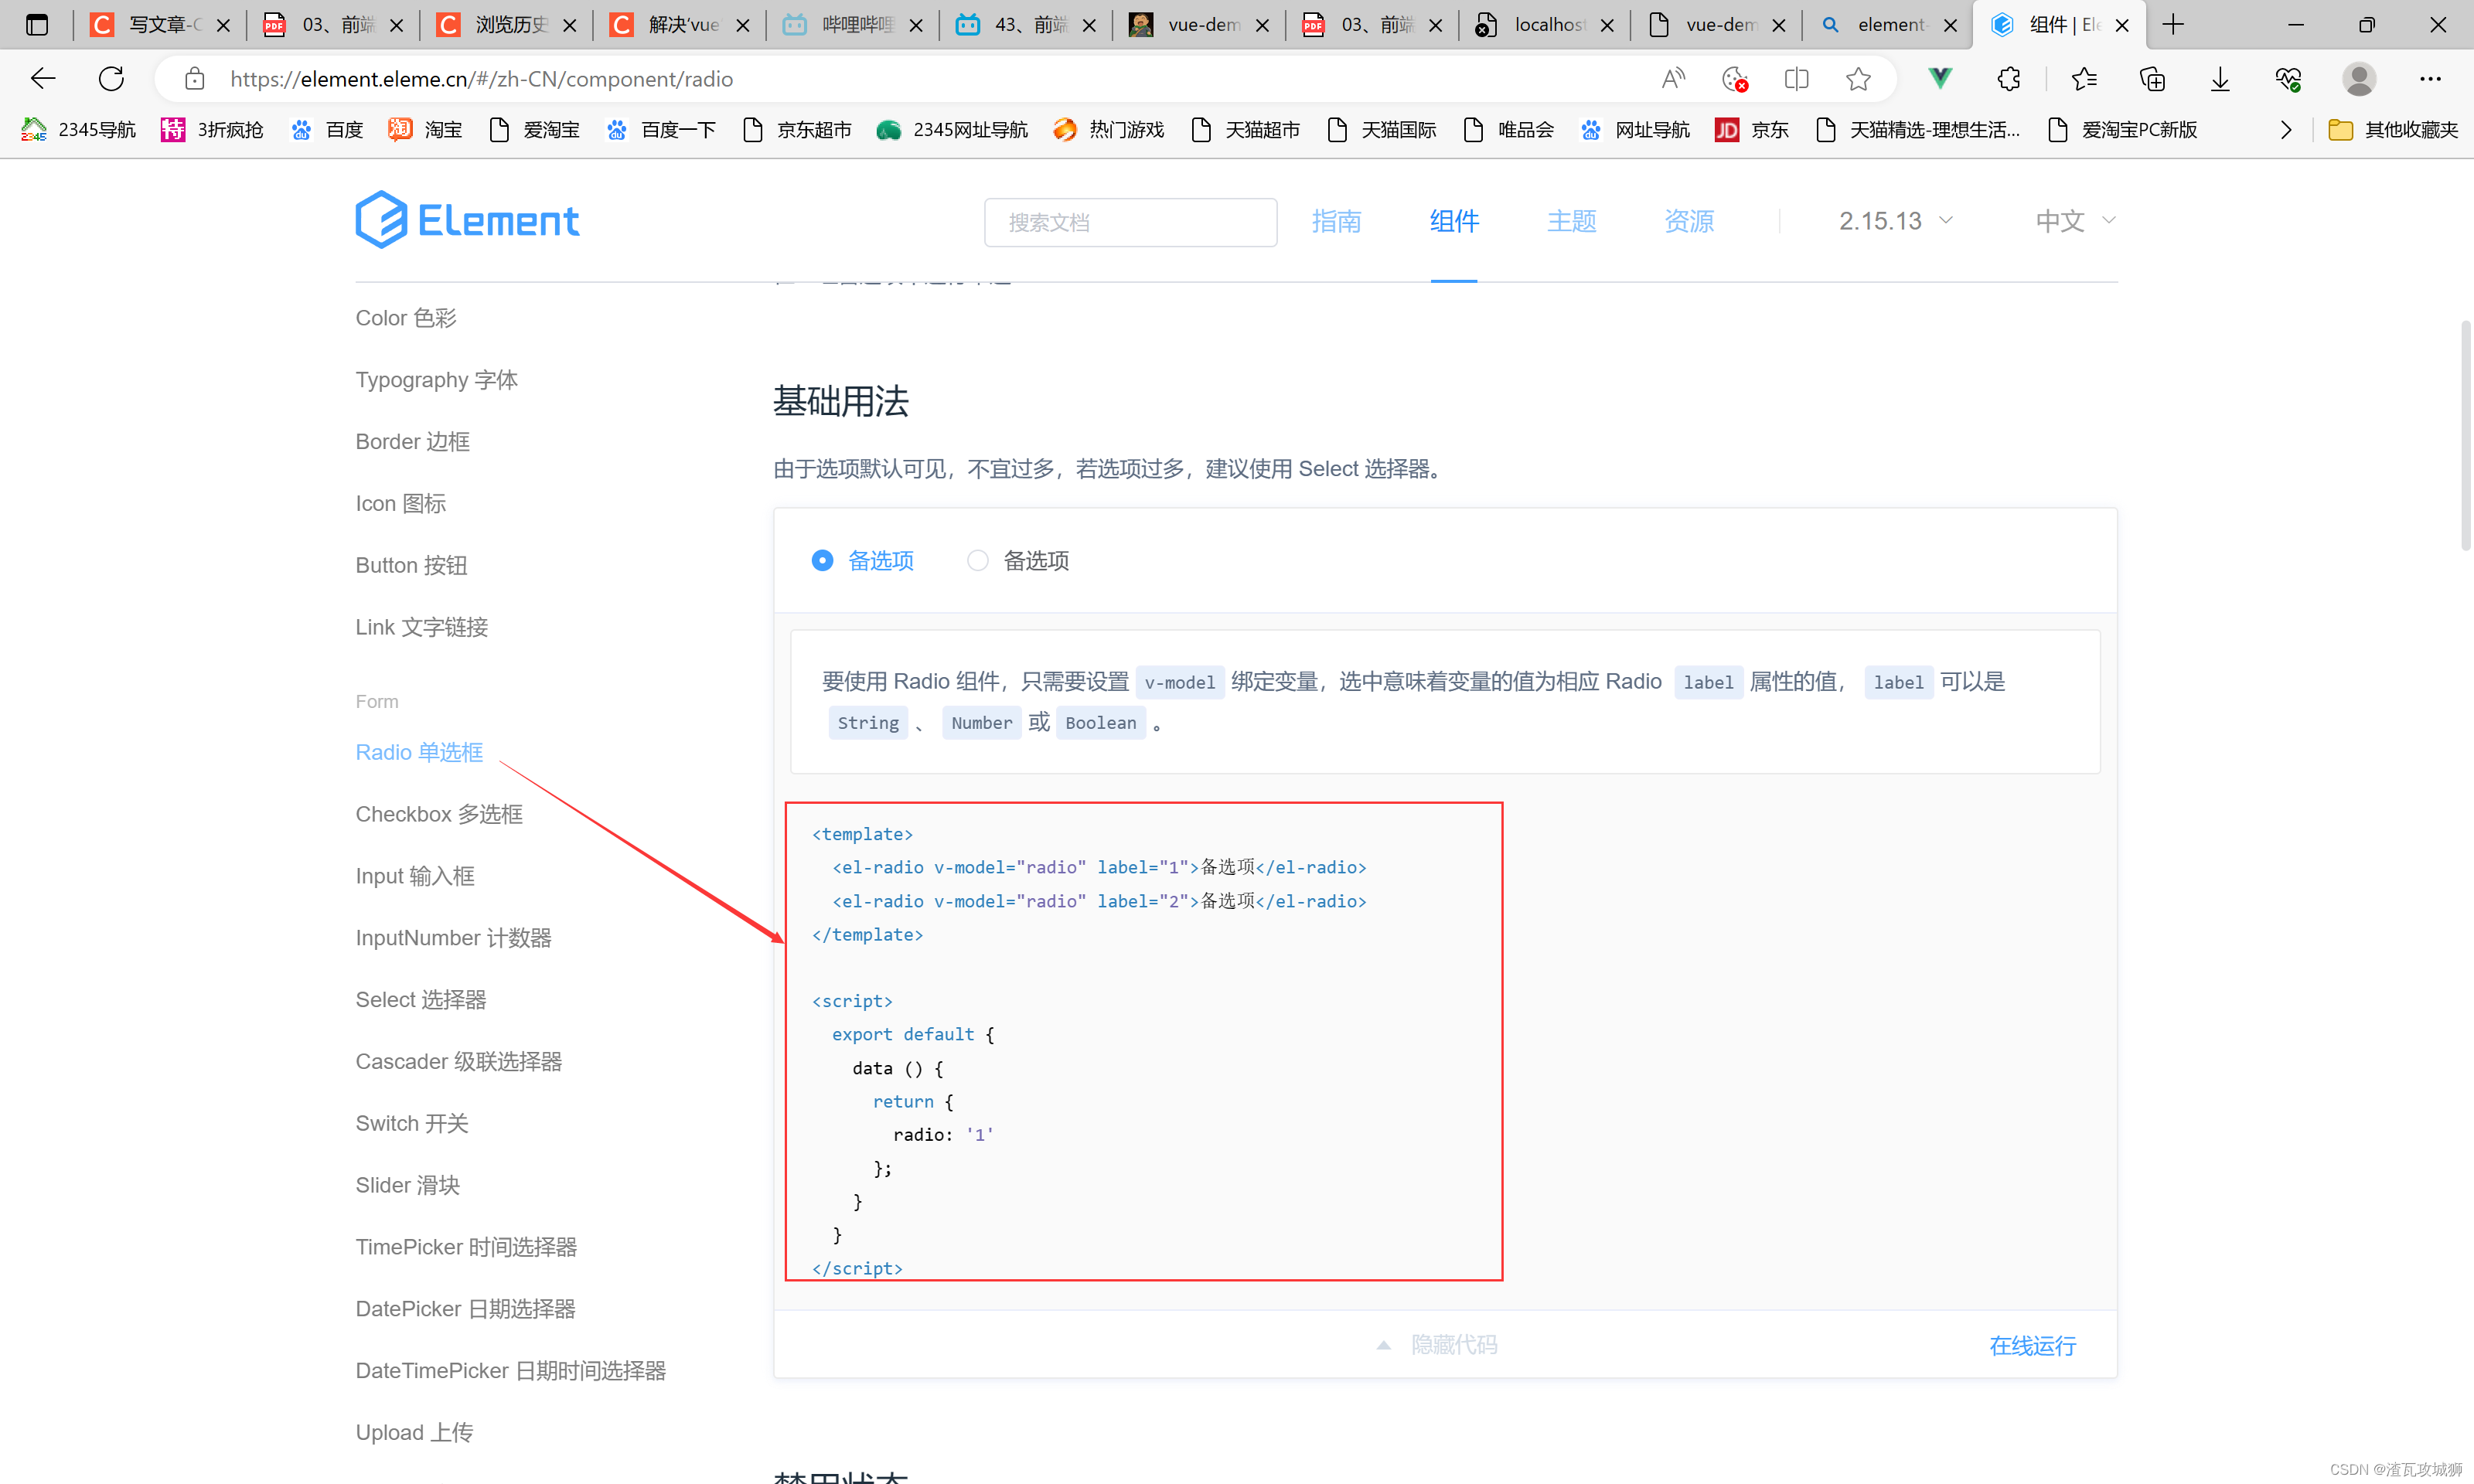Open Radio 单选框 in sidebar
The height and width of the screenshot is (1484, 2474).
pyautogui.click(x=419, y=752)
